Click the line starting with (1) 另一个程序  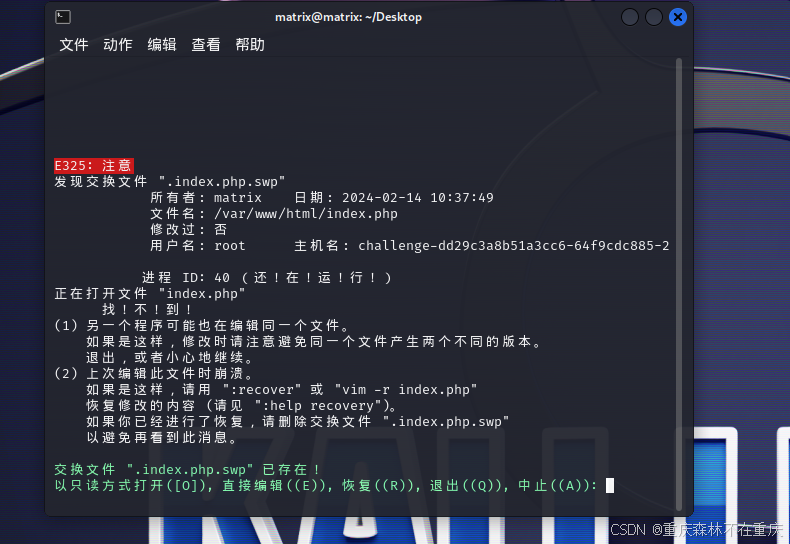[x=202, y=325]
